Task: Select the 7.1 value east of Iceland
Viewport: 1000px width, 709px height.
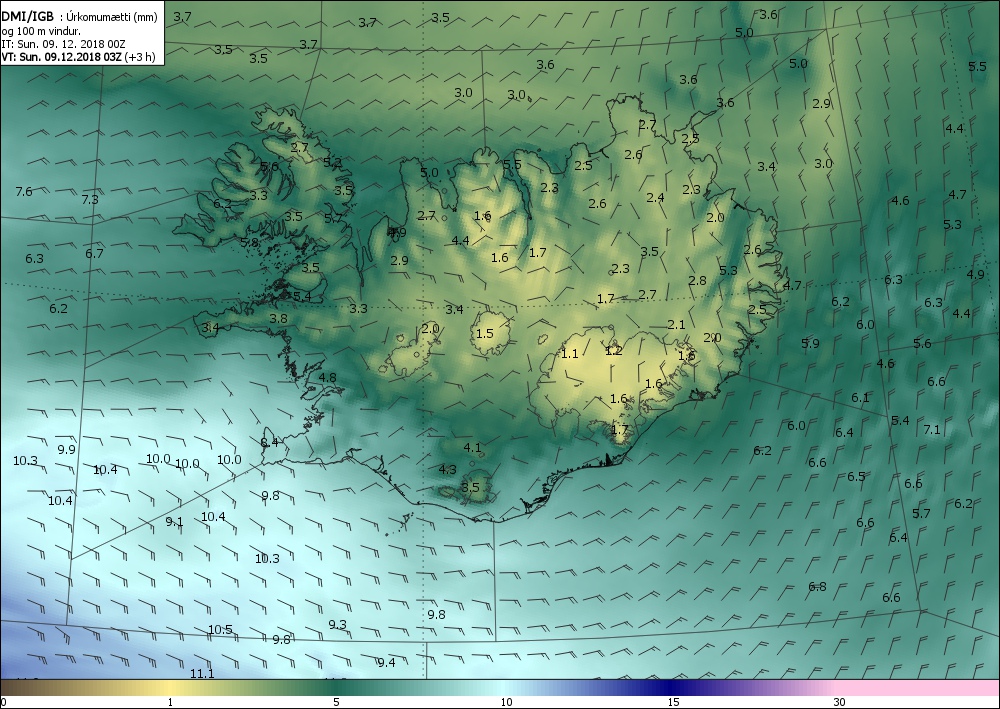Action: [x=932, y=429]
